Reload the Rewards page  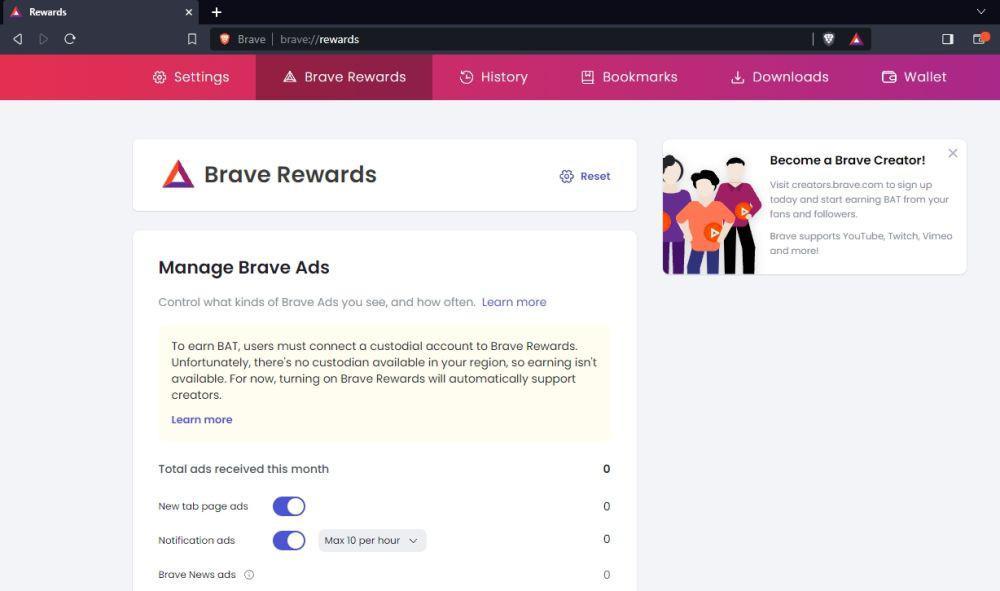point(70,39)
